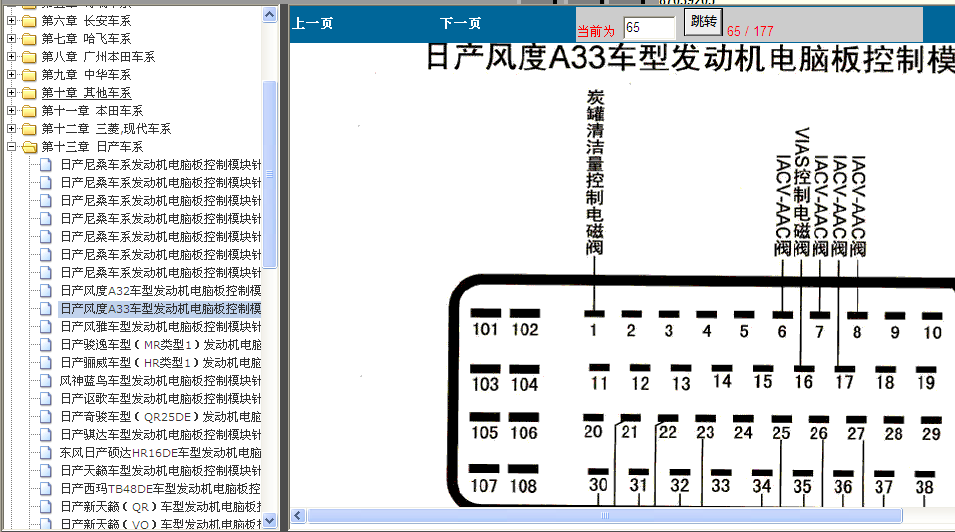Open 日产讴歌车型发动机电脑板控制模块针 page

pyautogui.click(x=160, y=399)
